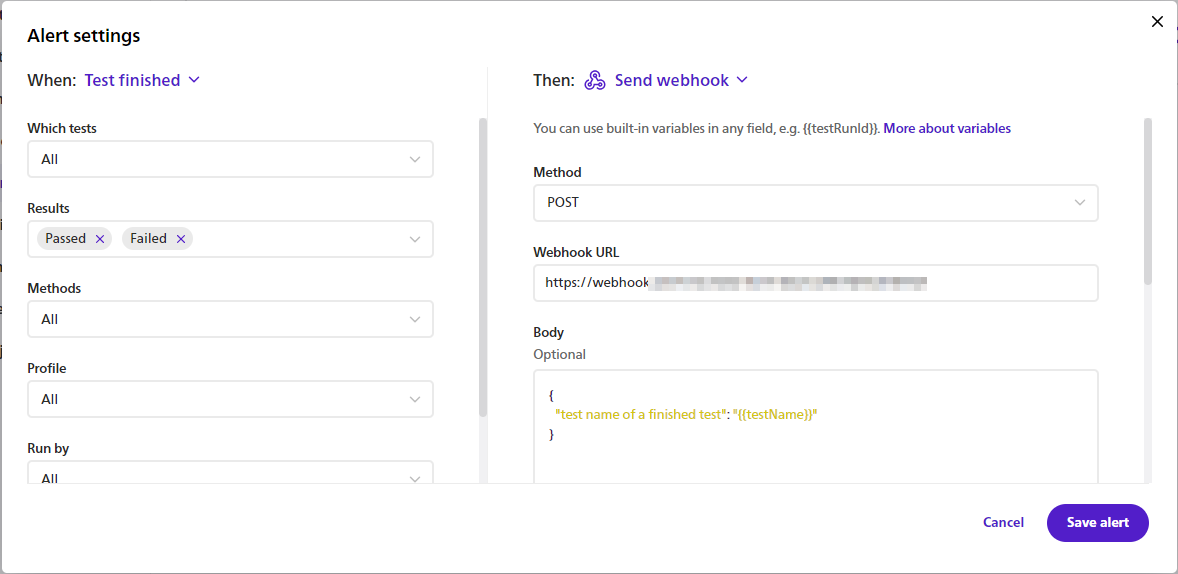This screenshot has height=574, width=1178.
Task: Click into the Webhook URL field
Action: pyautogui.click(x=815, y=283)
